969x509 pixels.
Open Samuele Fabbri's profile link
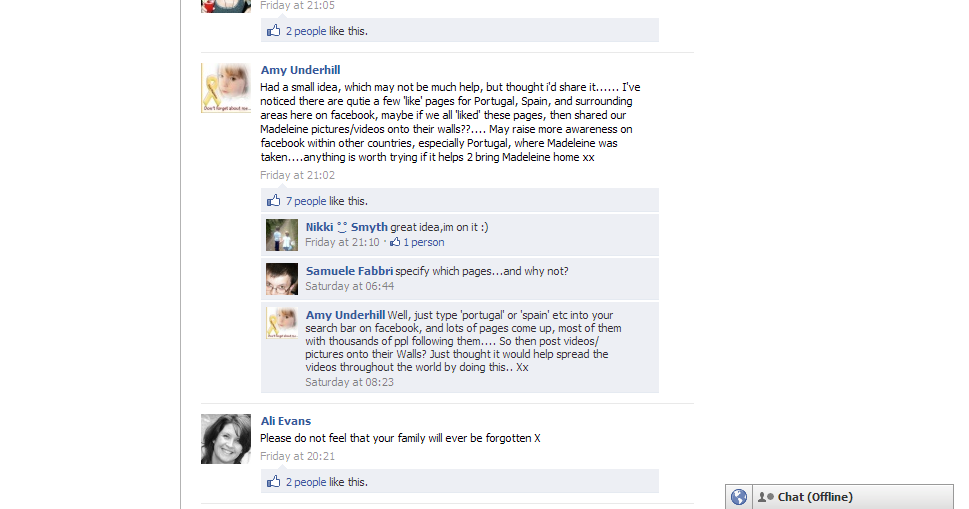pyautogui.click(x=349, y=271)
